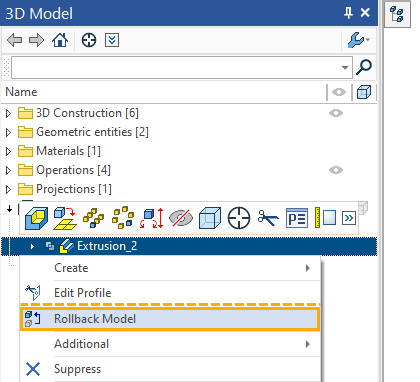This screenshot has width=420, height=382.
Task: Open the search field dropdown arrow
Action: (345, 68)
